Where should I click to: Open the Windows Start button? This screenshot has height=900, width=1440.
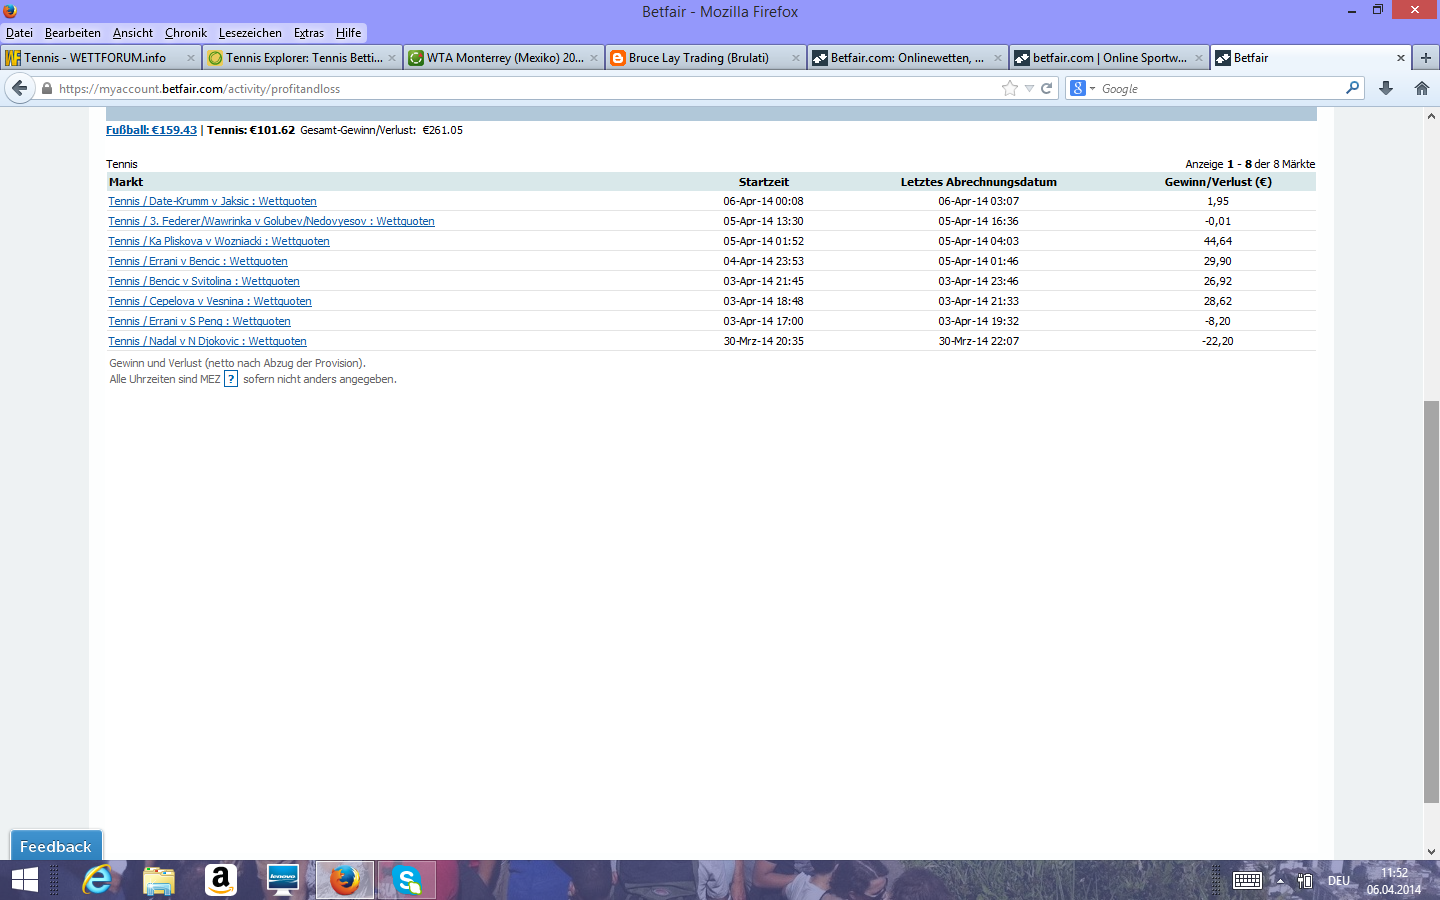25,880
